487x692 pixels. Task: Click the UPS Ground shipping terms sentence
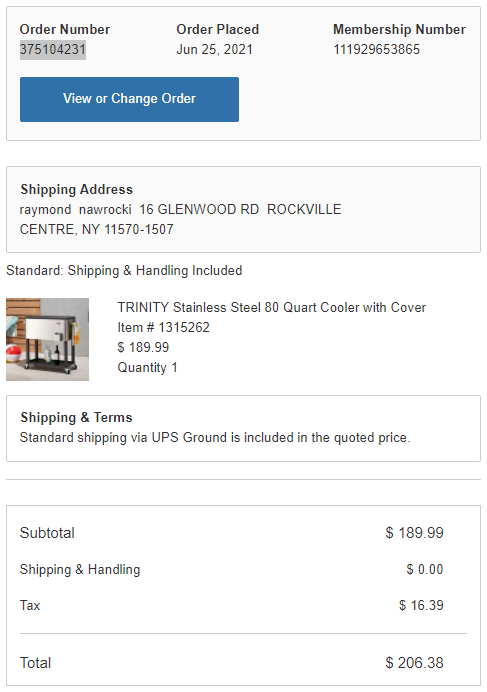coord(215,437)
